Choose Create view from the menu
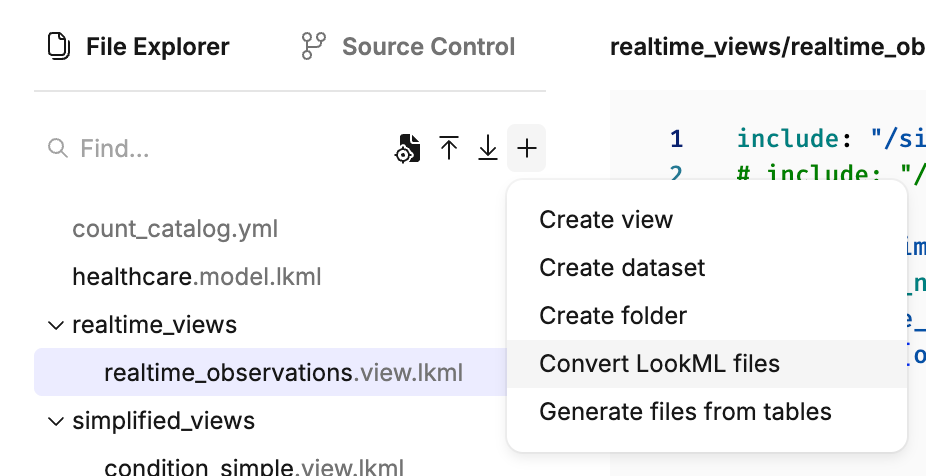 [x=606, y=220]
